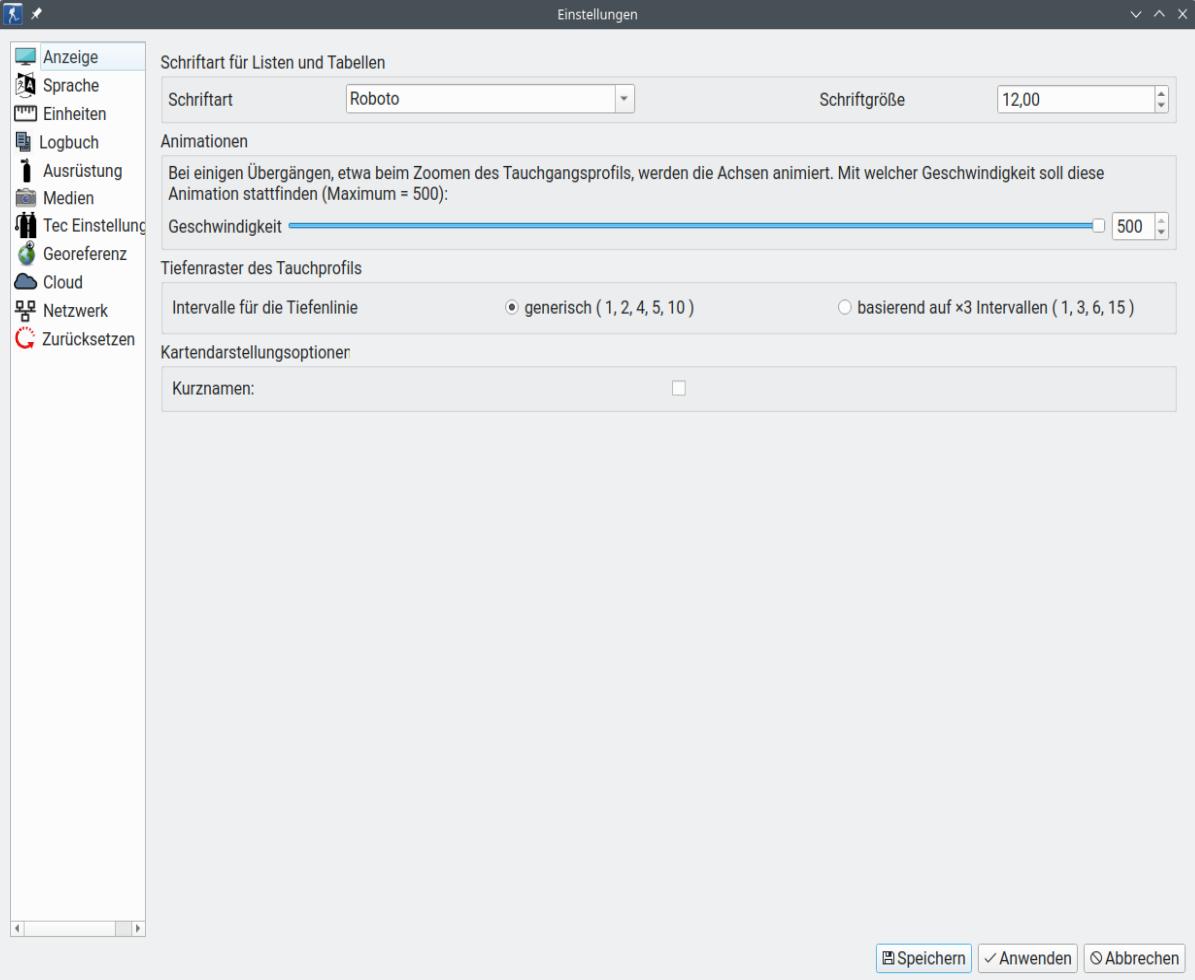Image resolution: width=1195 pixels, height=980 pixels.
Task: Select the Einheiten sidebar icon
Action: 25,114
